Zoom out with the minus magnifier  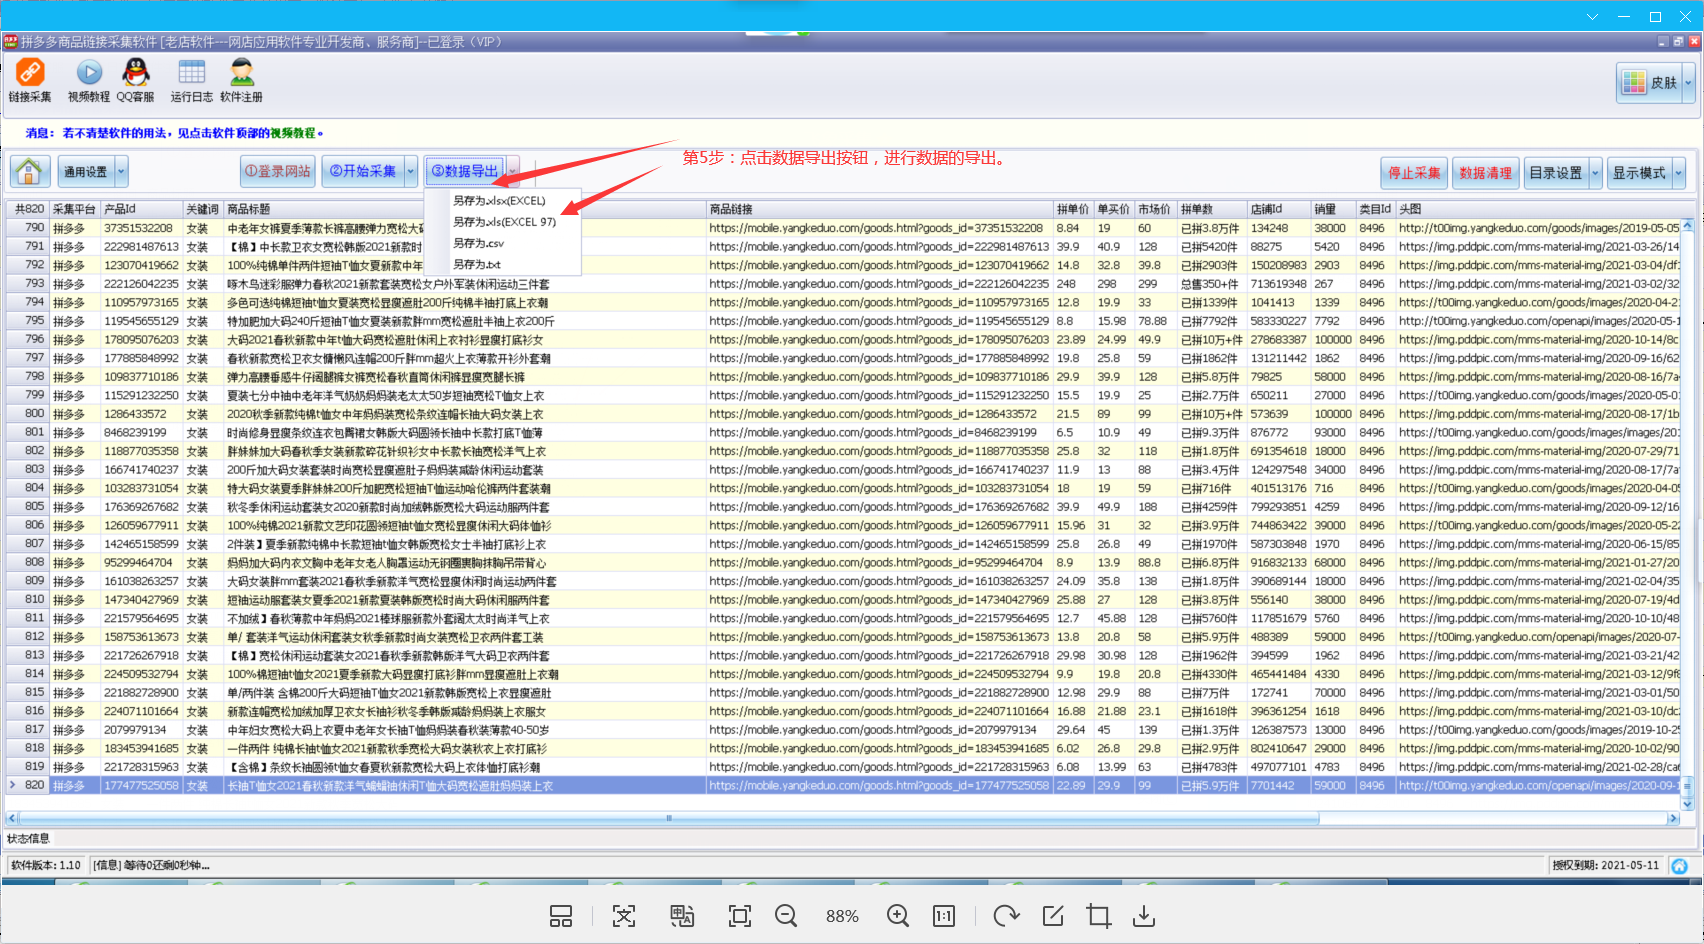point(786,916)
